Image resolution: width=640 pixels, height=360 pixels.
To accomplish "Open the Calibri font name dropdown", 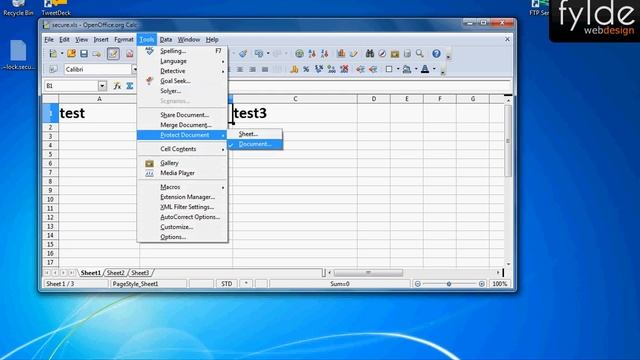I will coord(135,69).
